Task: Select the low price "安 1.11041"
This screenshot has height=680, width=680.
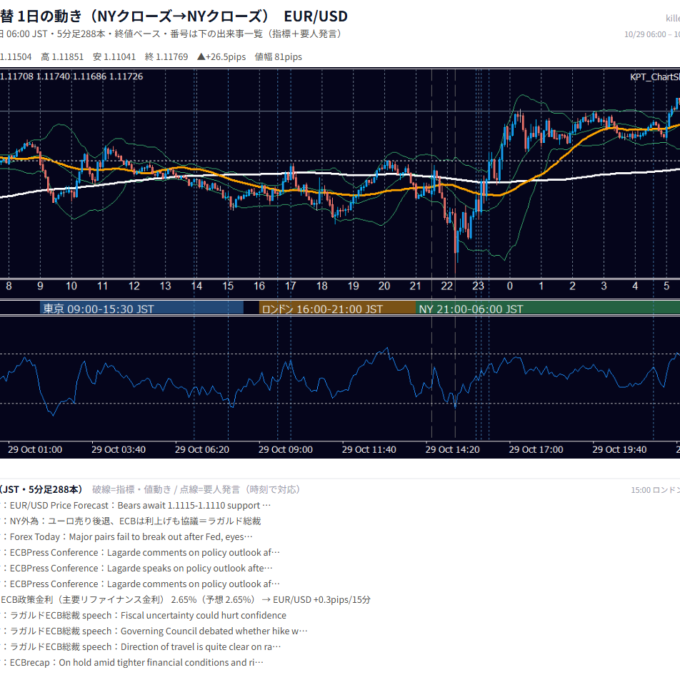Action: pyautogui.click(x=114, y=57)
